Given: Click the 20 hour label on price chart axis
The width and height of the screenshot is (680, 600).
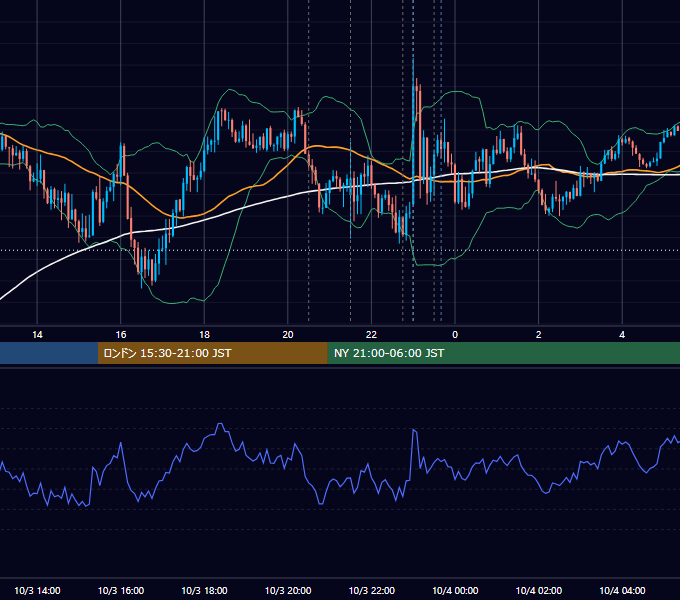Looking at the screenshot, I should pos(288,335).
